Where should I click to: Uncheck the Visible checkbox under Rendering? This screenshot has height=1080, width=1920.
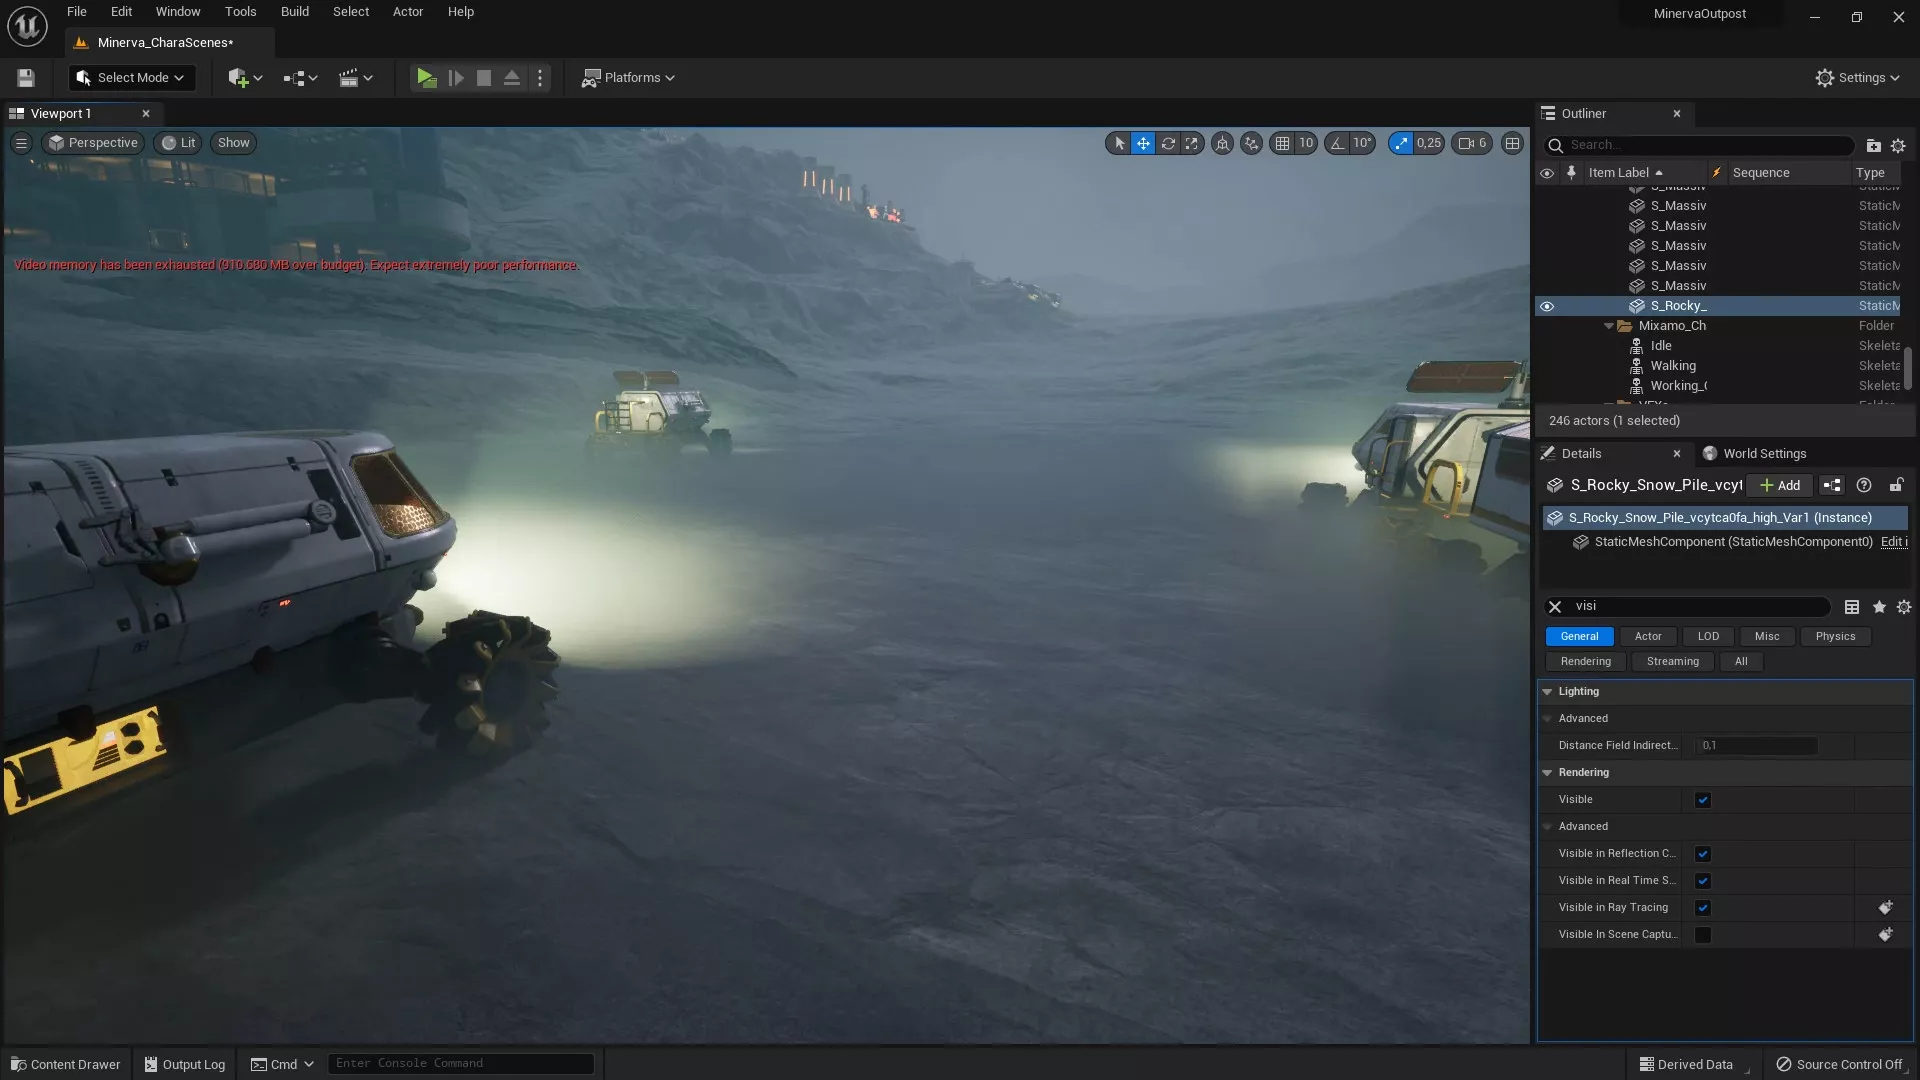pyautogui.click(x=1703, y=800)
